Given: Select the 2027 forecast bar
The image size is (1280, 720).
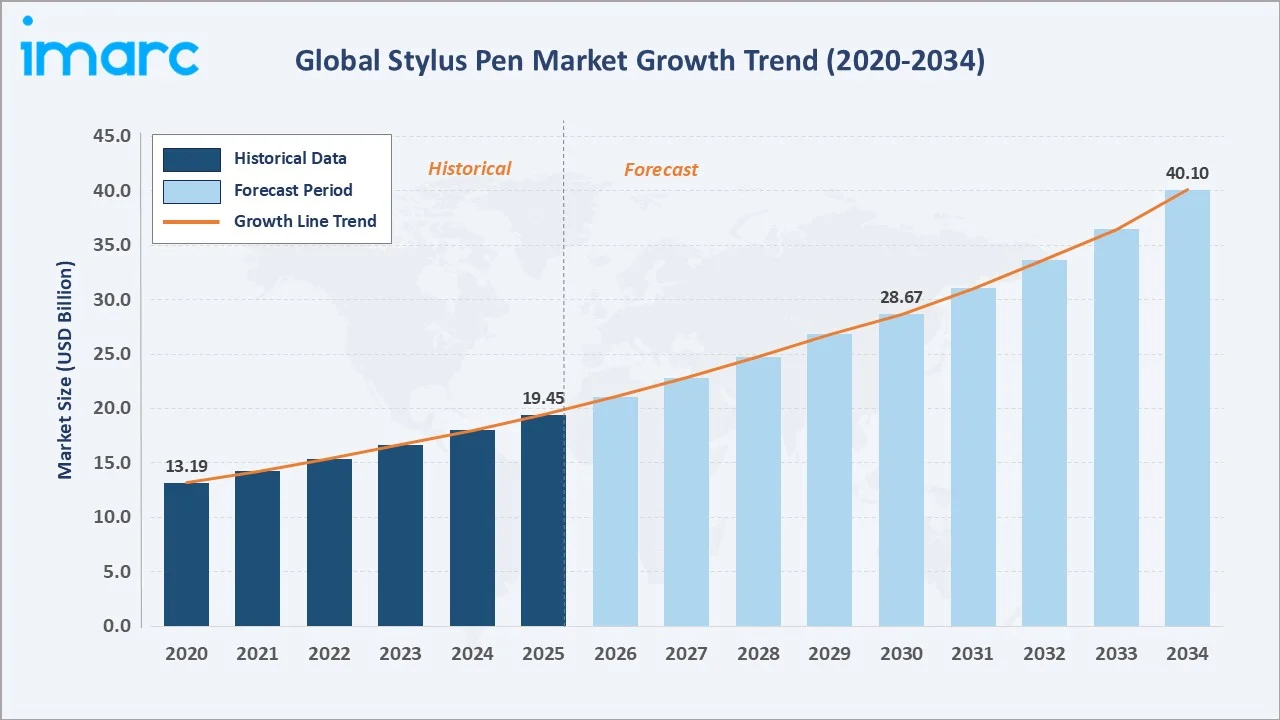Looking at the screenshot, I should point(687,502).
